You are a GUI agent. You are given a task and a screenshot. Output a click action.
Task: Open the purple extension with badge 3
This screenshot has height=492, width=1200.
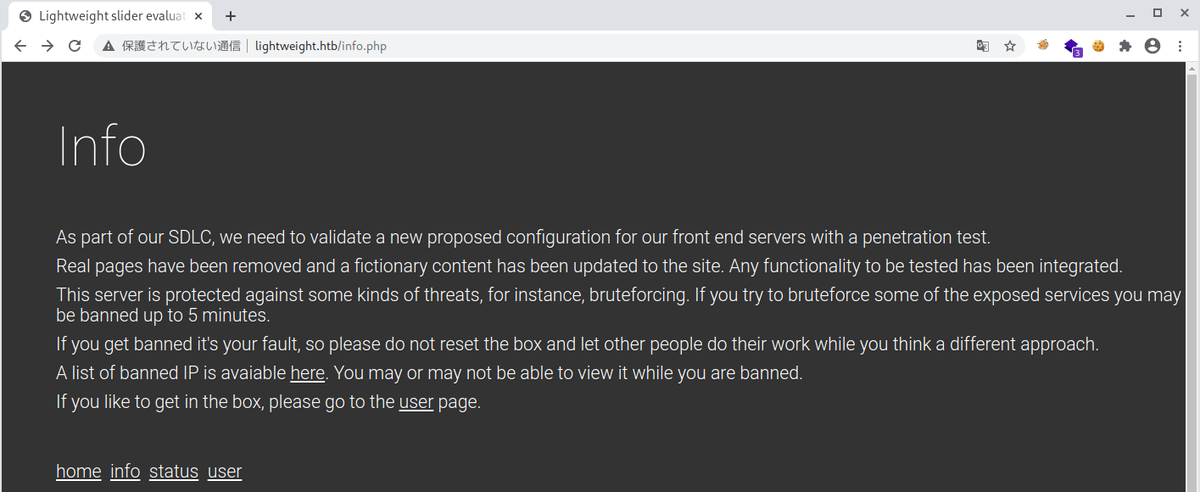(1072, 47)
